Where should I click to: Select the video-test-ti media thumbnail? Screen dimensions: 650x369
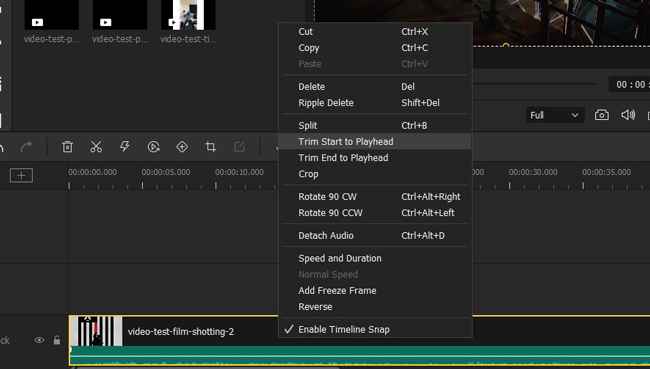[188, 15]
